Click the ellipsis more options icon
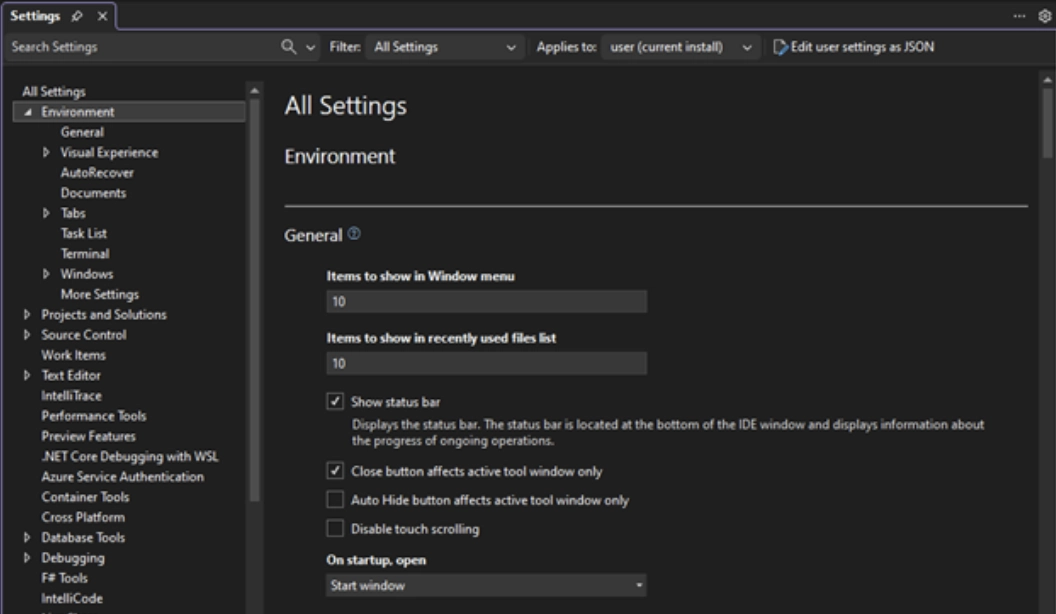Screen dimensions: 1056x614 (1019, 17)
